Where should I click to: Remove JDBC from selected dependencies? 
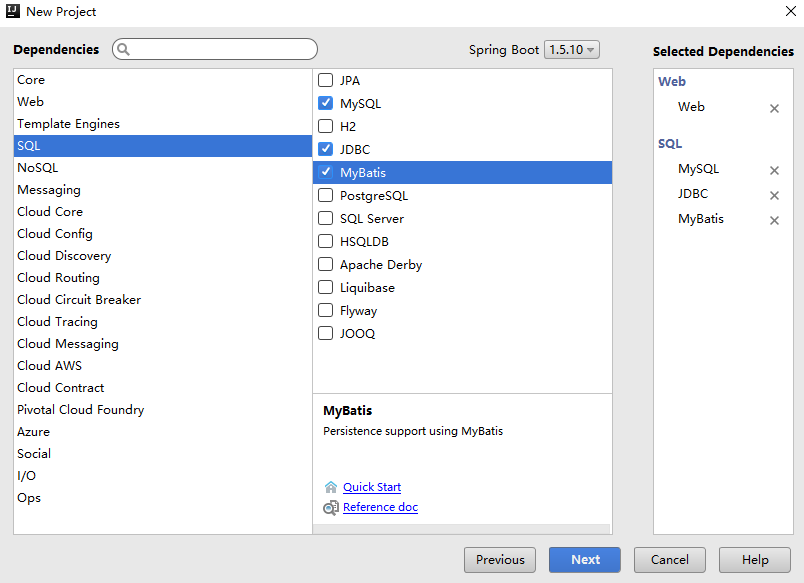774,196
